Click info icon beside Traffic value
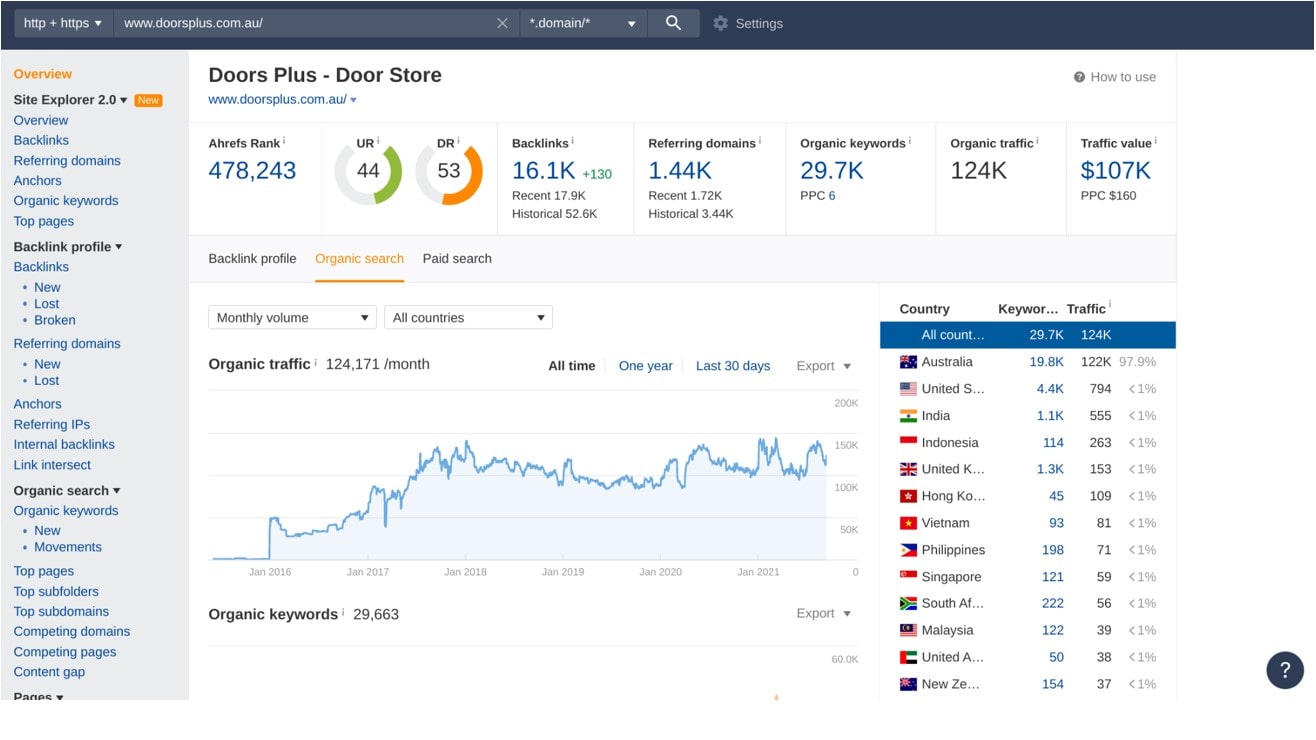 1156,141
